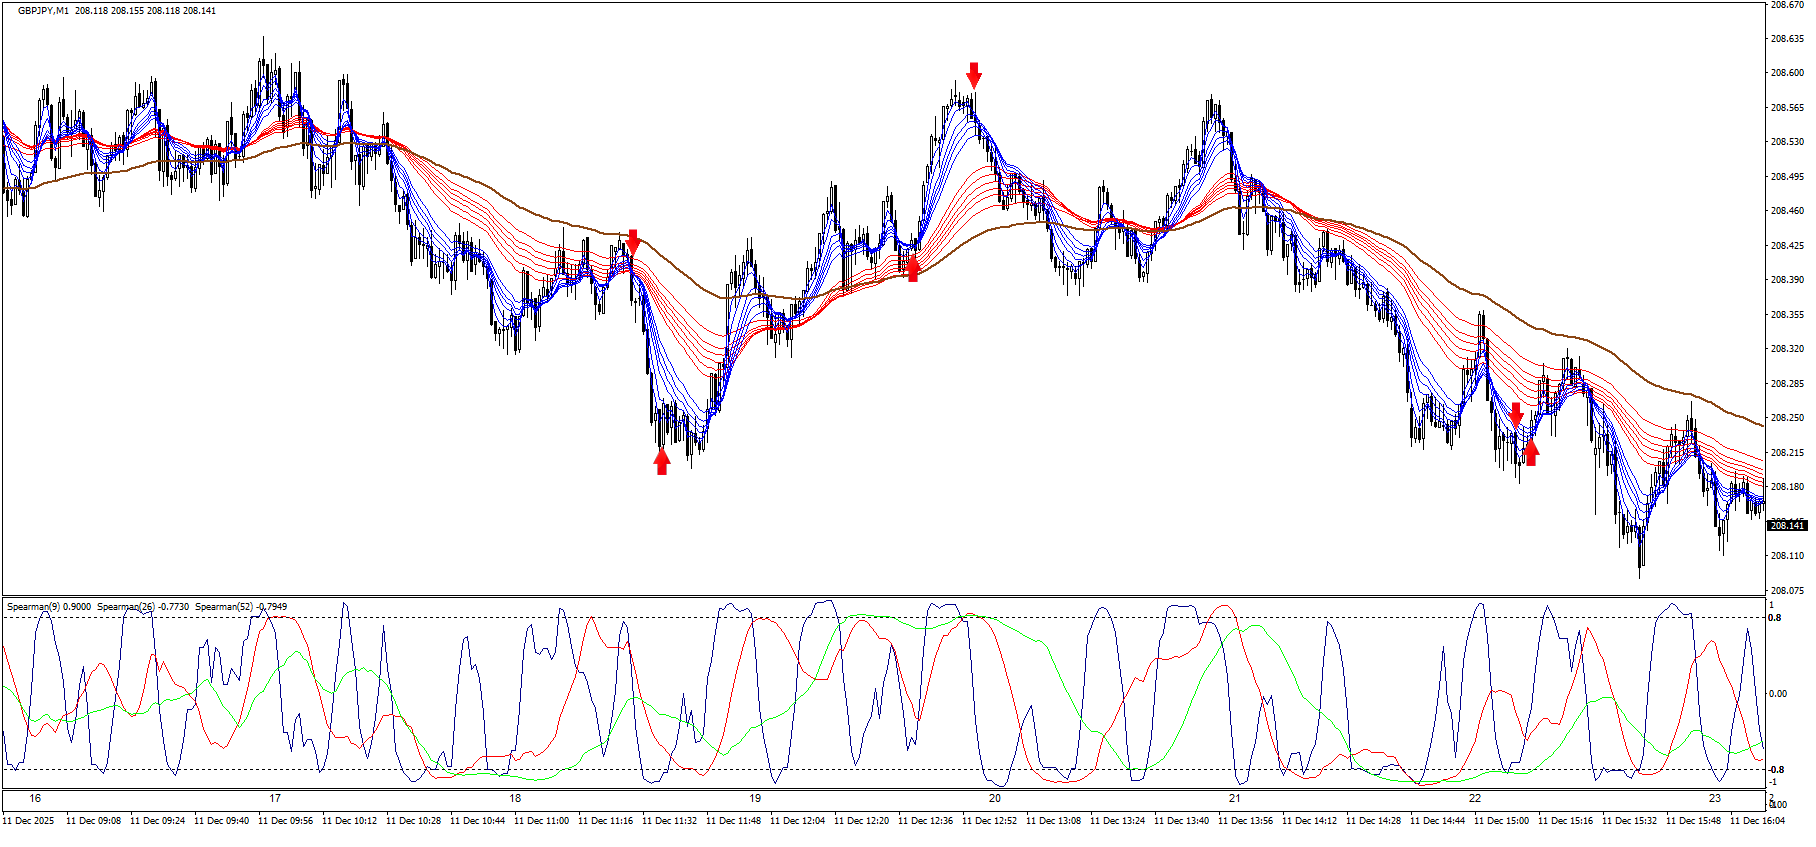Click the current price tag 208.141
The width and height of the screenshot is (1816, 847).
1787,525
